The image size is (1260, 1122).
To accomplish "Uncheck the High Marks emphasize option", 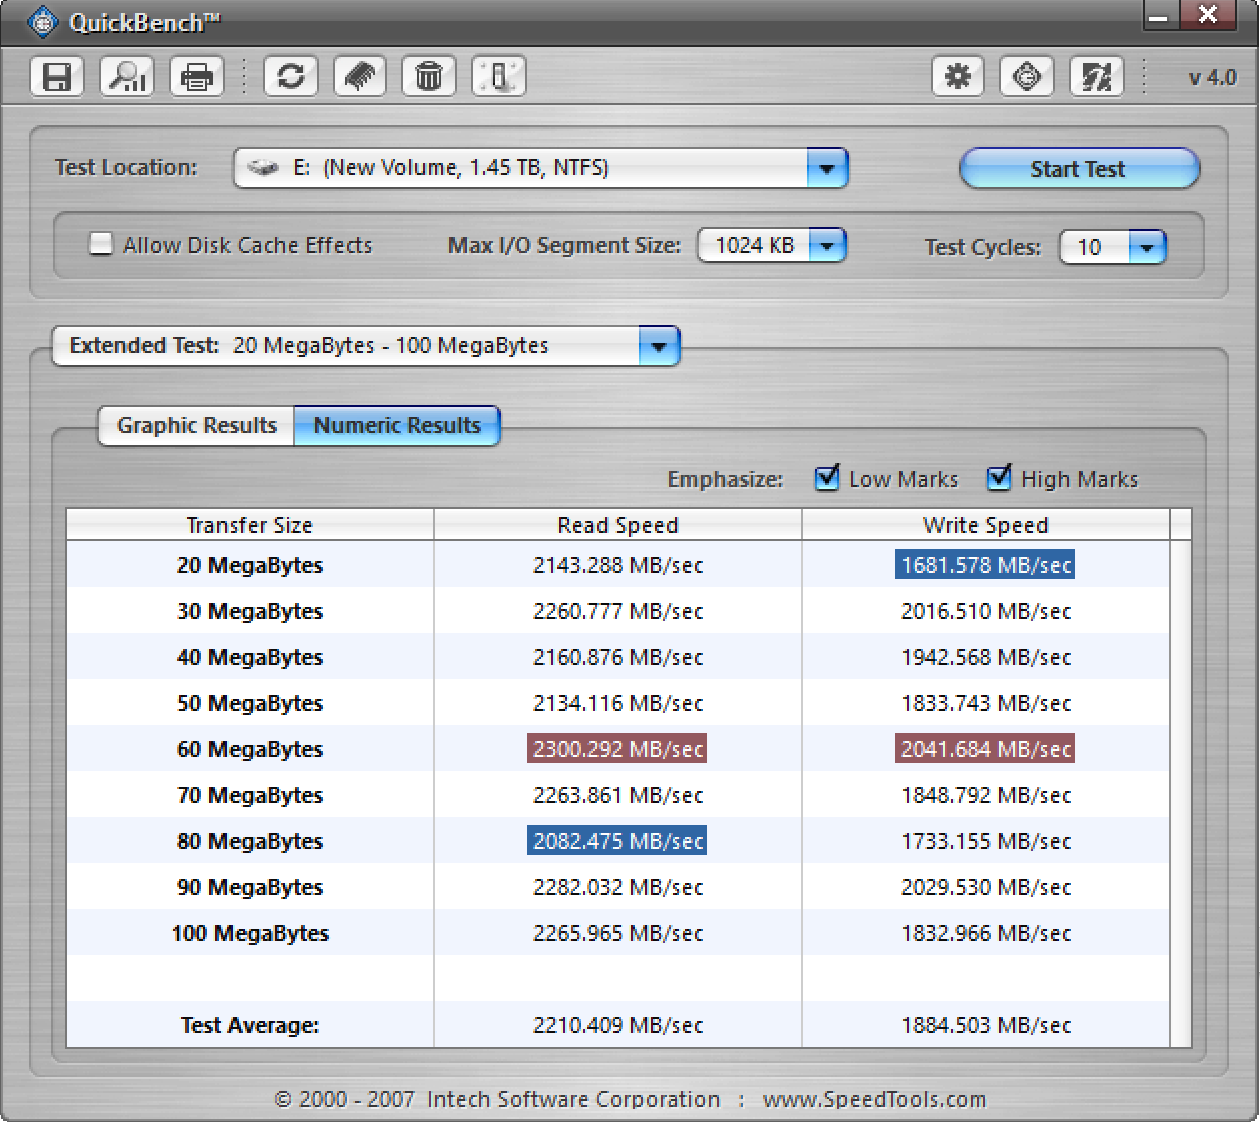I will tap(999, 478).
